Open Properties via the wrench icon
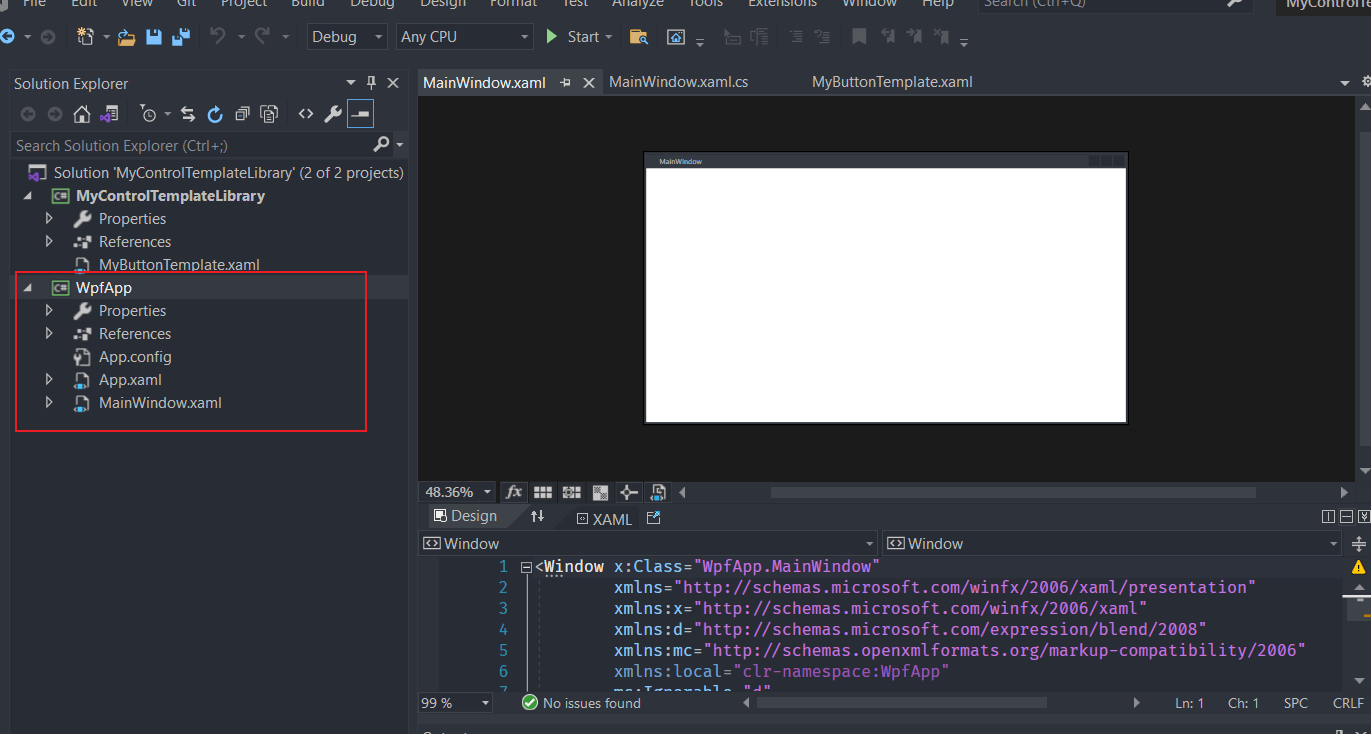 coord(333,114)
